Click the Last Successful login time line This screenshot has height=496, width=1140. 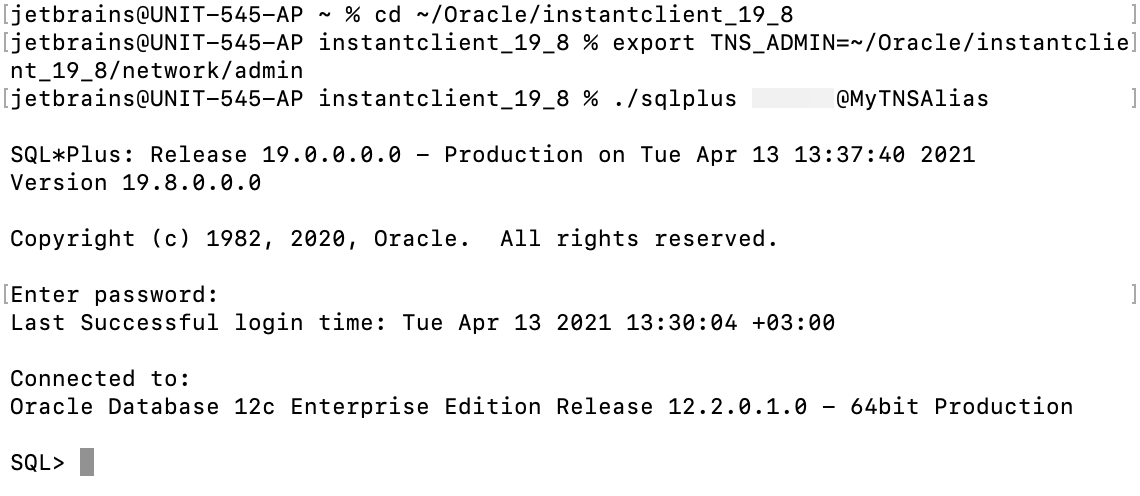pyautogui.click(x=422, y=323)
